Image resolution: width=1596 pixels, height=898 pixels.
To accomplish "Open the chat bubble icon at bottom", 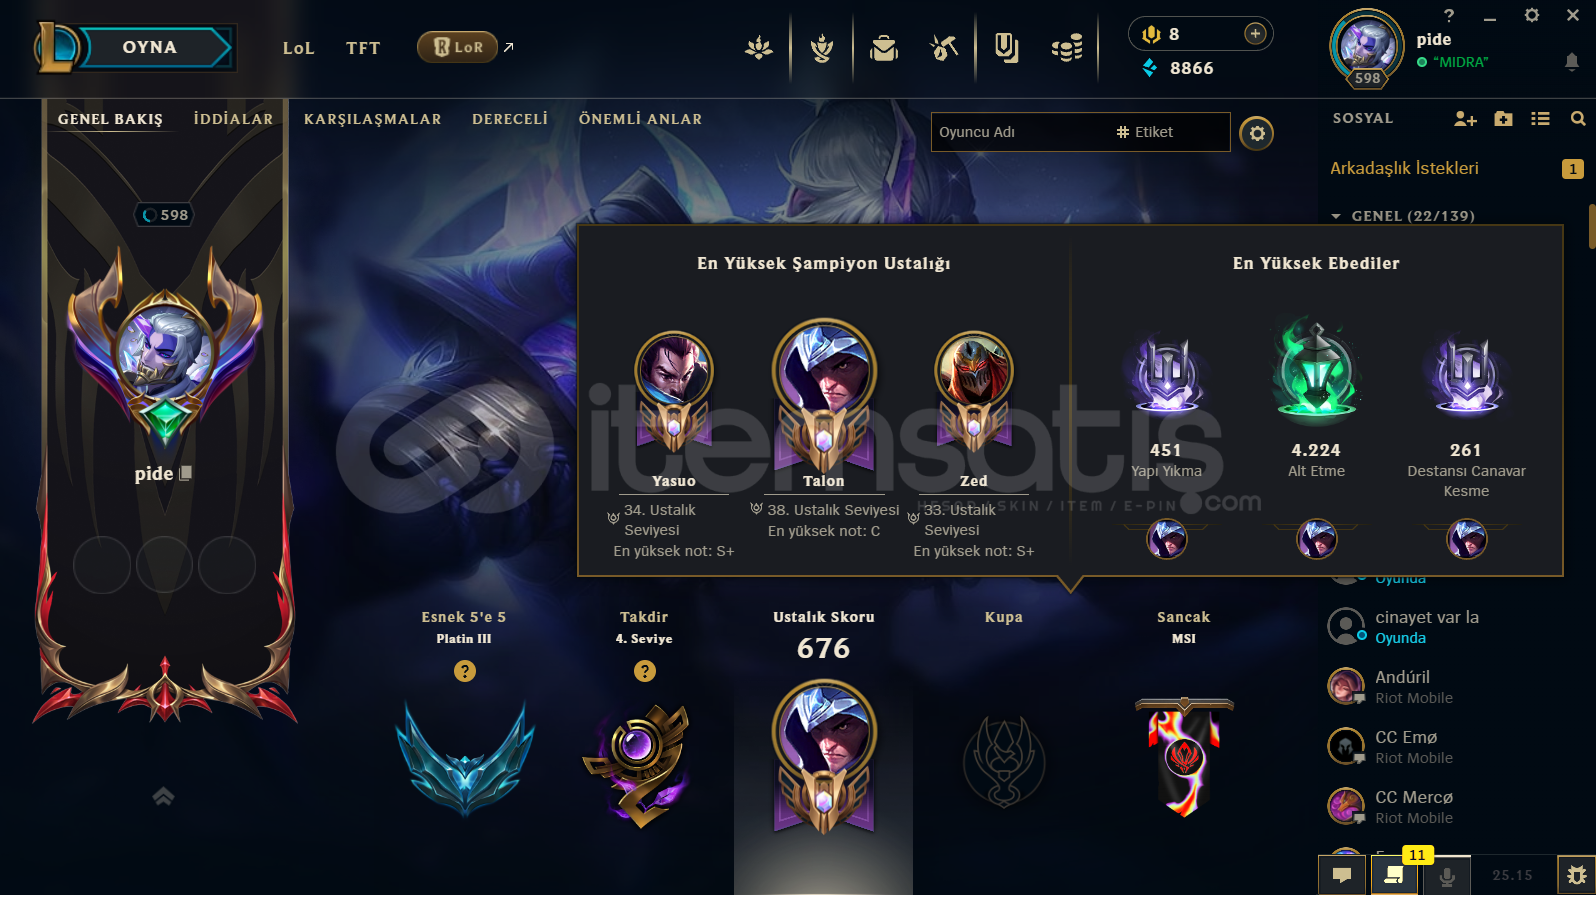I will point(1342,875).
